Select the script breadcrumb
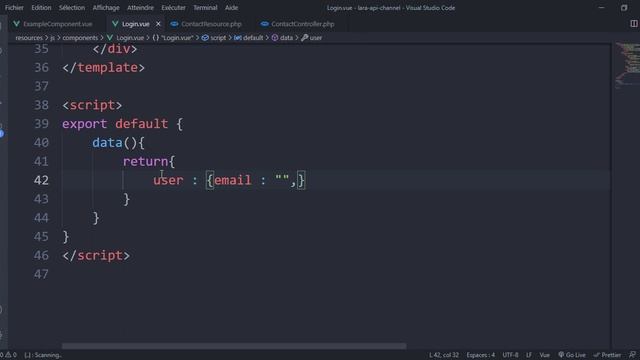This screenshot has height=360, width=640. point(214,38)
